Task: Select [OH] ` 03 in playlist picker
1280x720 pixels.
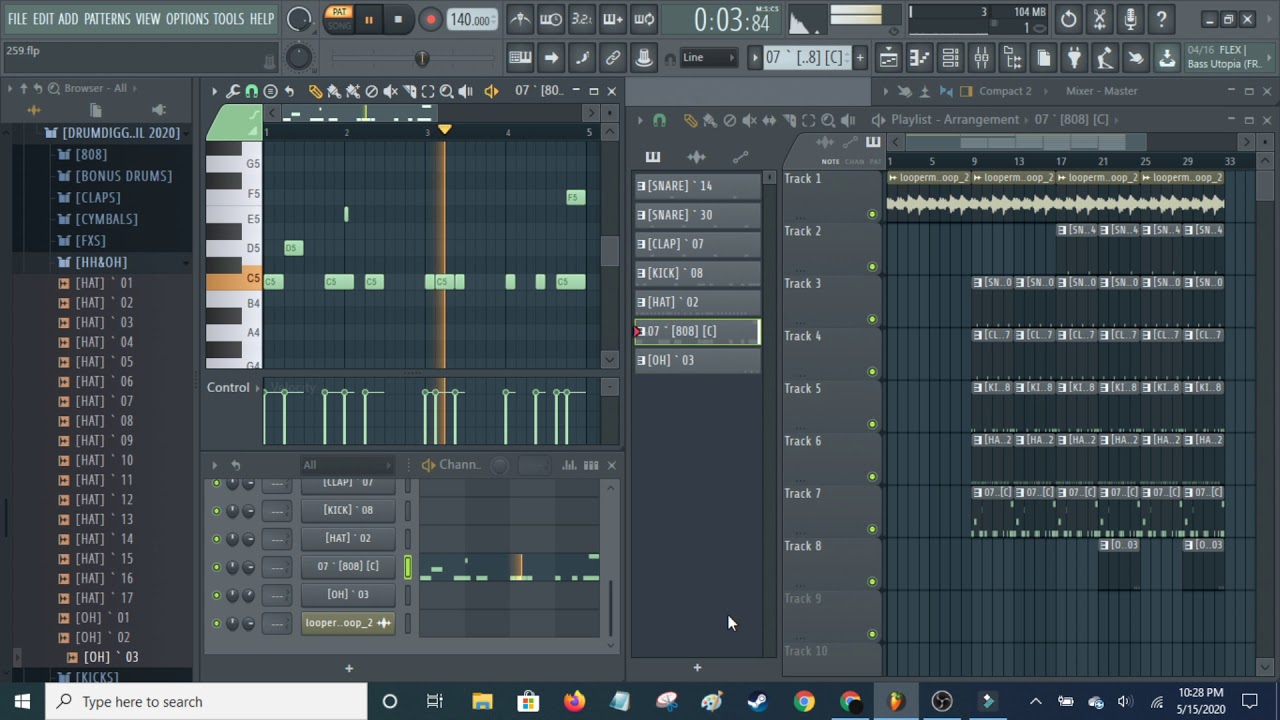Action: [697, 360]
